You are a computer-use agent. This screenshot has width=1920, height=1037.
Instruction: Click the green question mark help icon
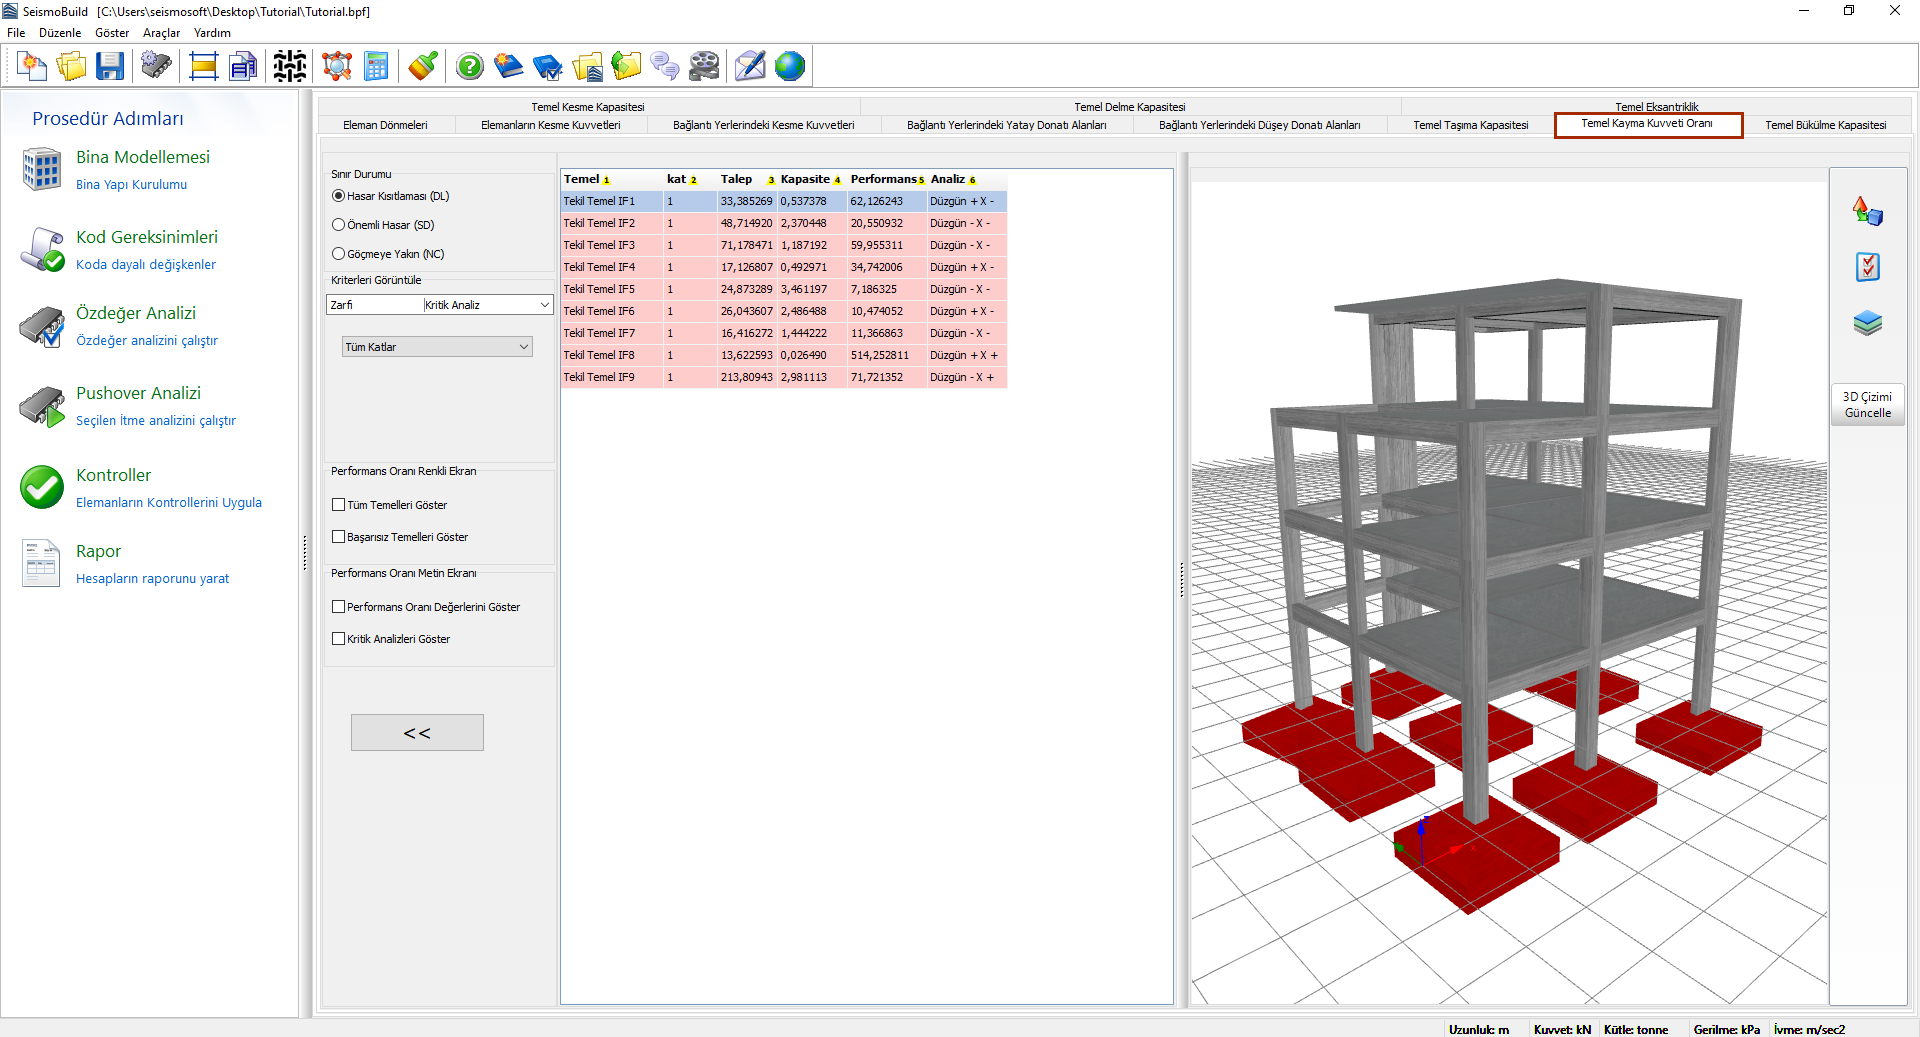click(x=469, y=67)
